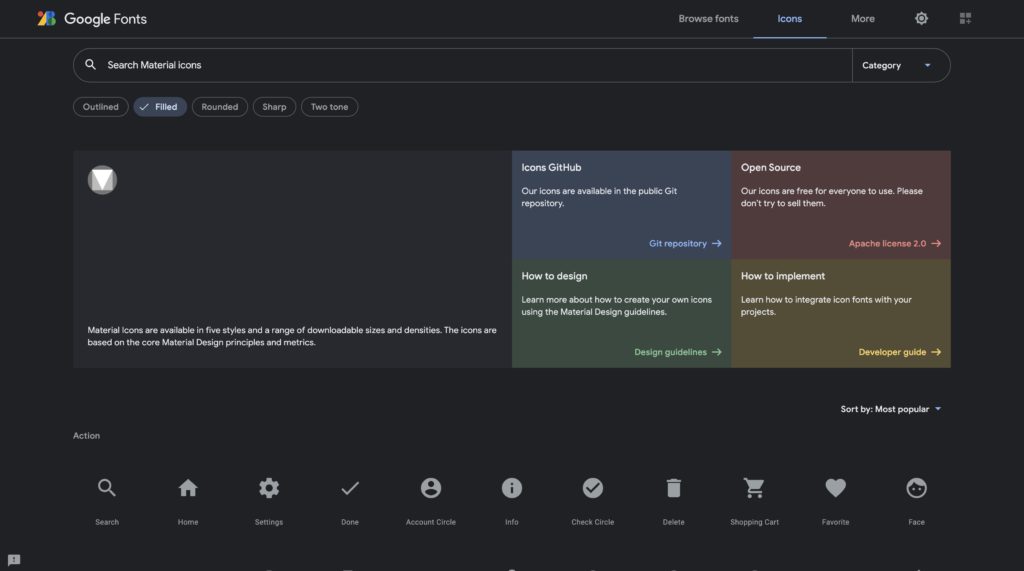The image size is (1024, 571).
Task: Select the Check Circle icon
Action: (592, 487)
